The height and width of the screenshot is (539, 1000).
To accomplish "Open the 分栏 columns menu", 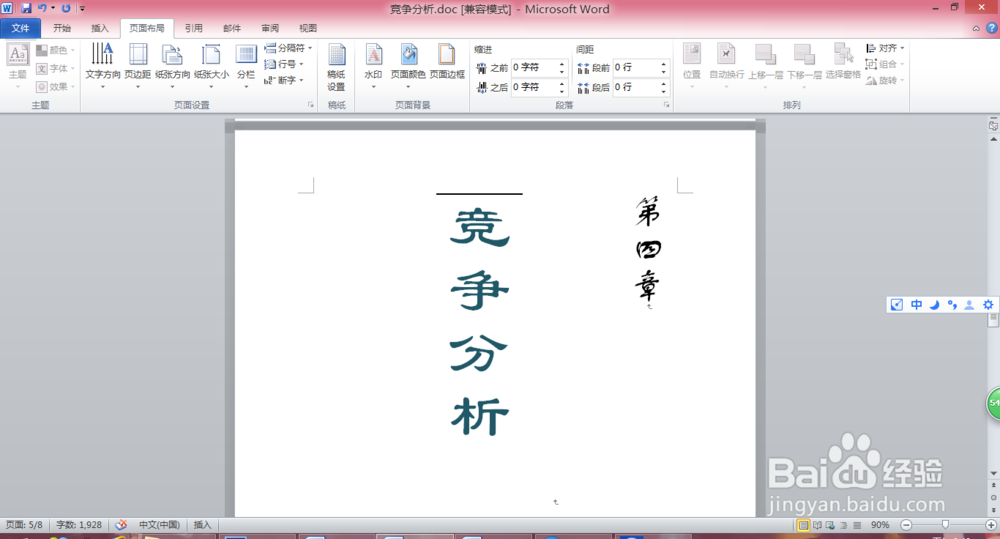I will click(246, 66).
